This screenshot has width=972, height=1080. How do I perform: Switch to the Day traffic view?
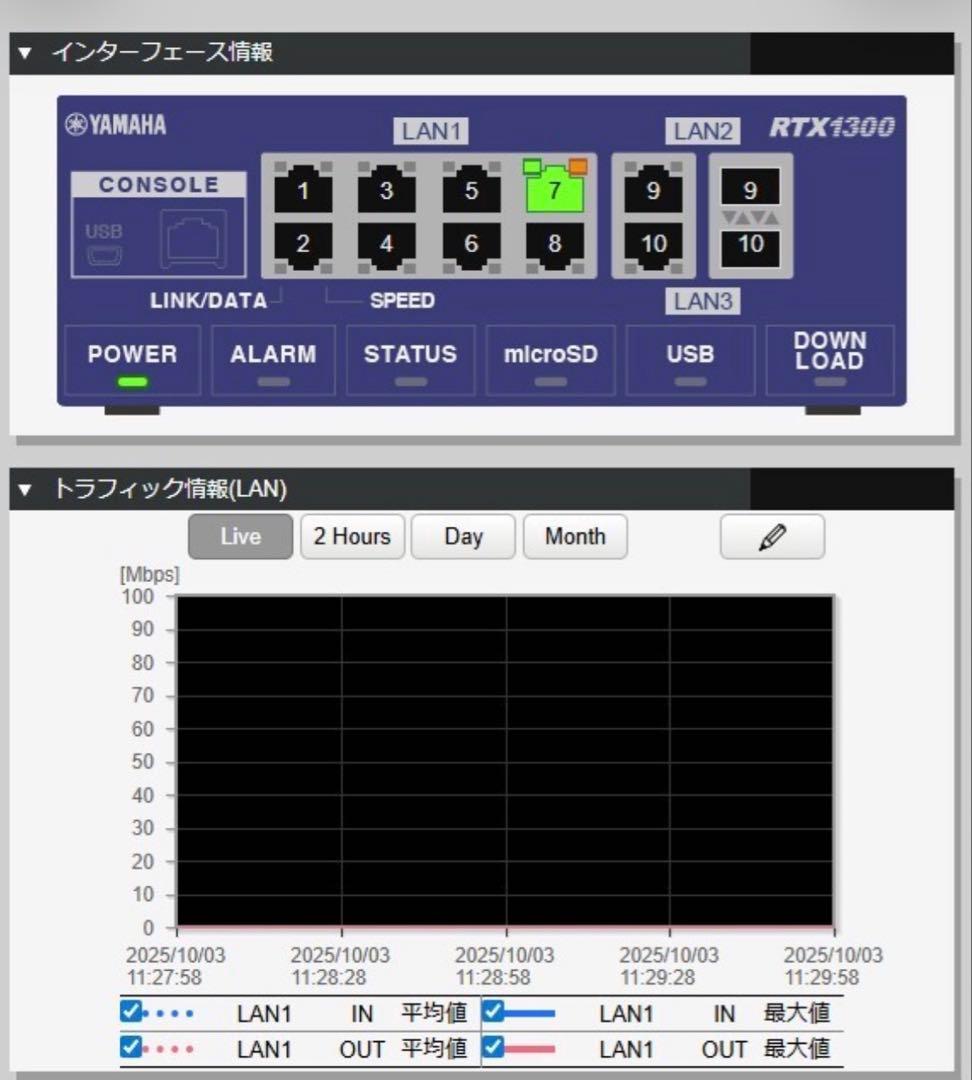point(463,536)
